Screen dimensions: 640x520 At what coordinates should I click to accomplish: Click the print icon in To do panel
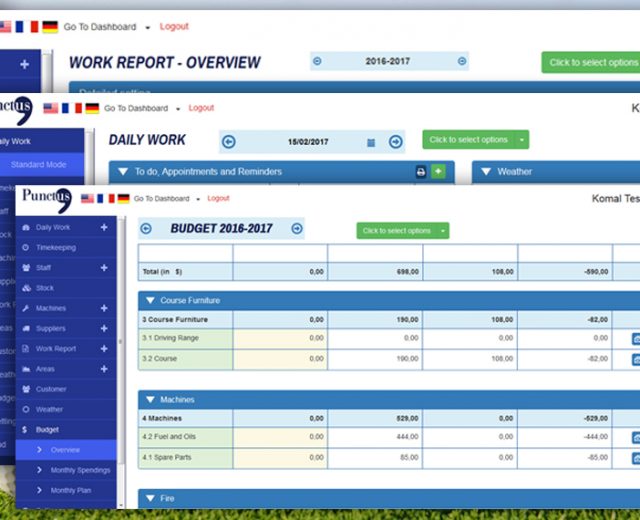click(x=421, y=172)
